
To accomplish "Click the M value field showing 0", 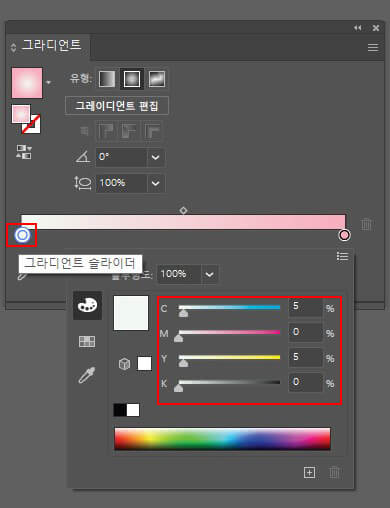I will click(306, 332).
